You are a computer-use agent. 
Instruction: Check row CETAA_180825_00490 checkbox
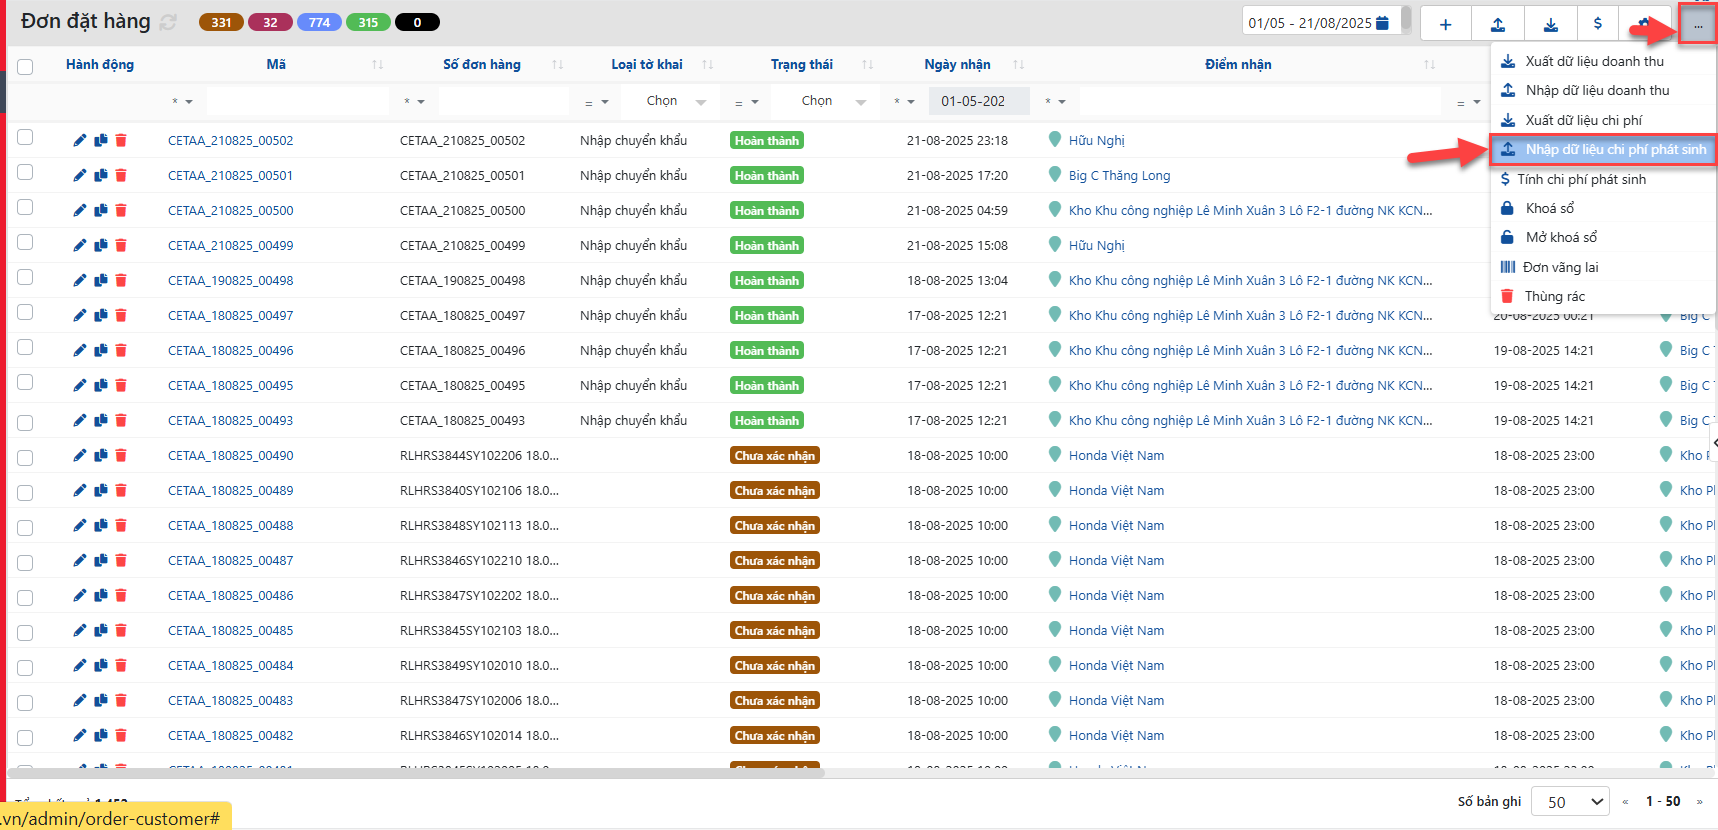coord(25,457)
